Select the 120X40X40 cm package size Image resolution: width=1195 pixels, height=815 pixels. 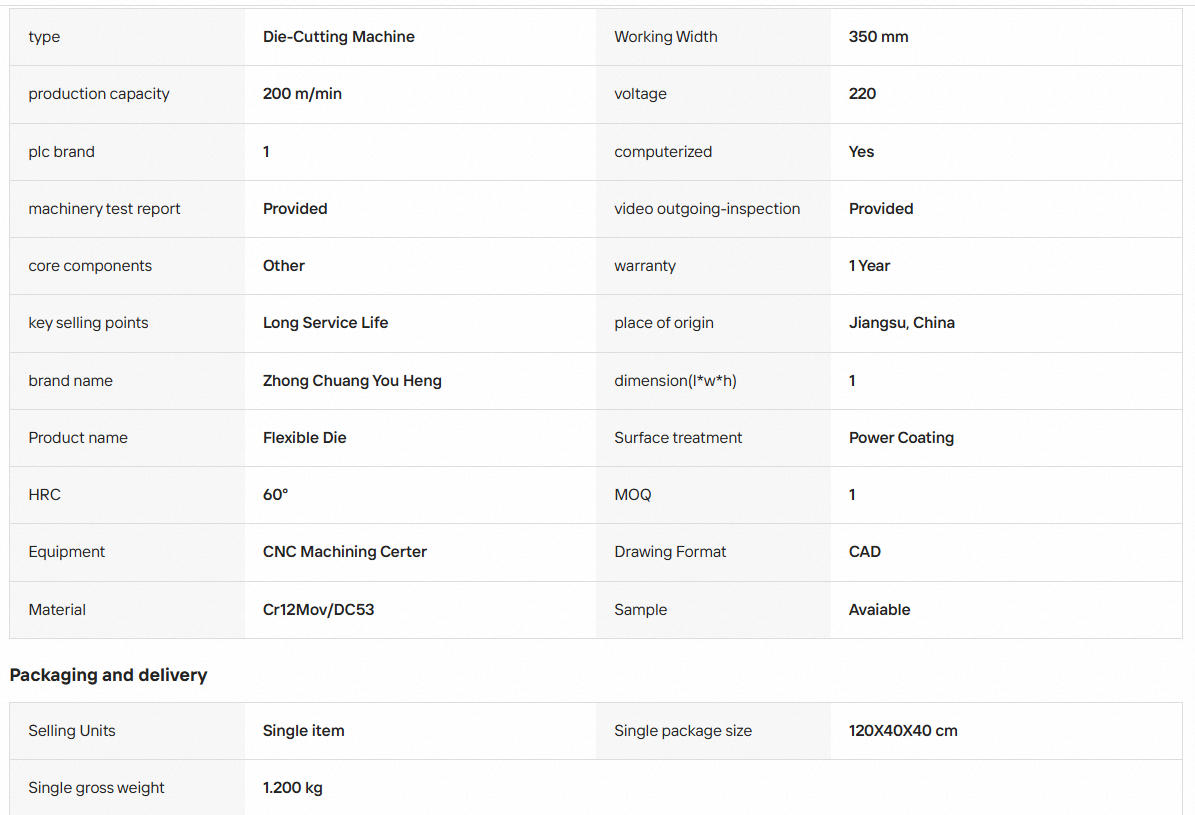click(x=903, y=730)
